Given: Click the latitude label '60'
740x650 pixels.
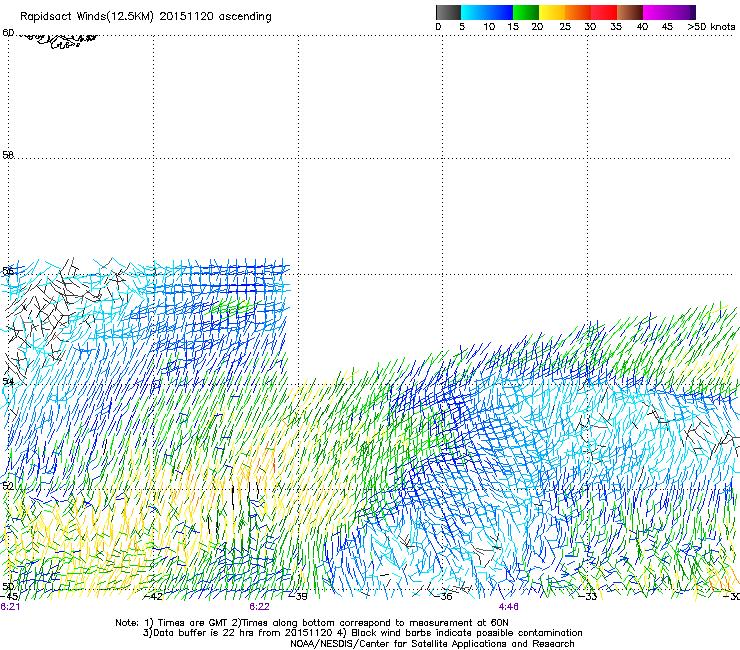Looking at the screenshot, I should [x=8, y=33].
